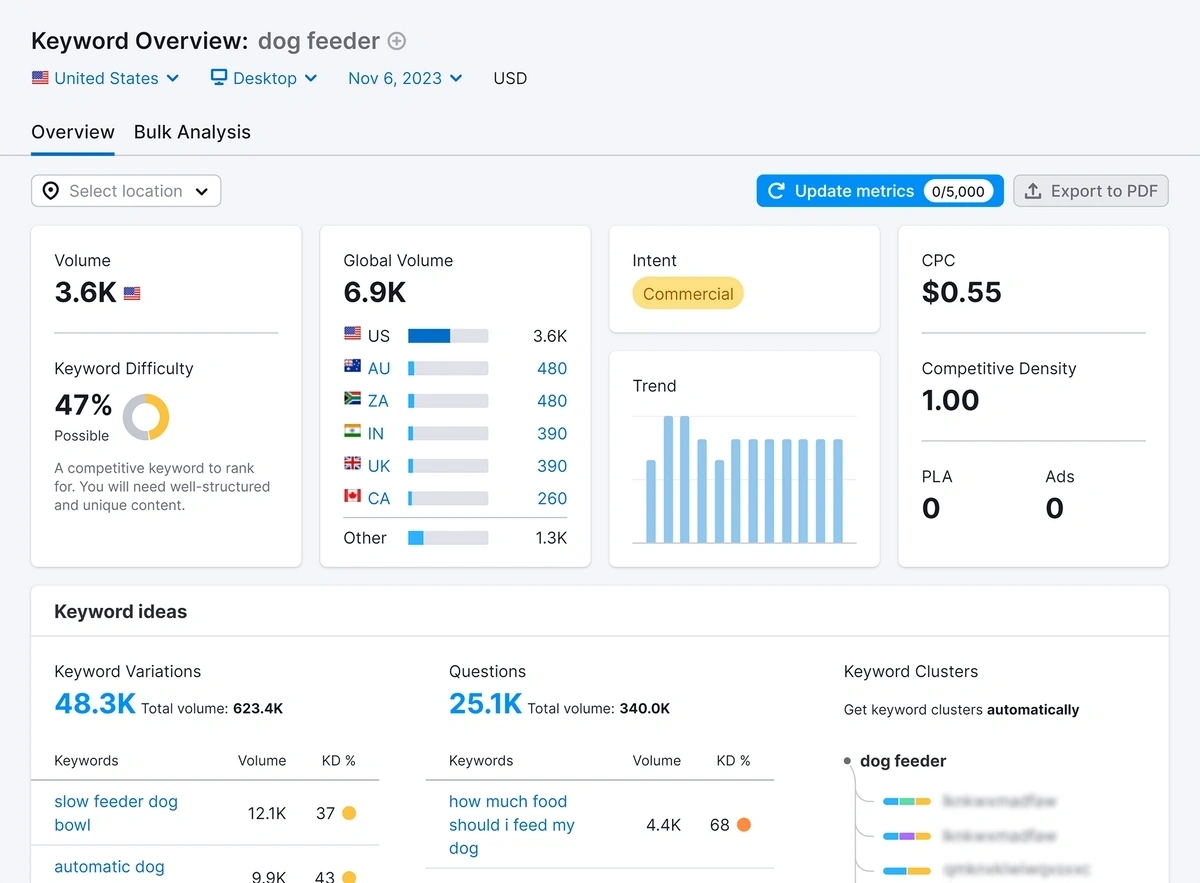
Task: Click the Export to PDF button
Action: (x=1091, y=191)
